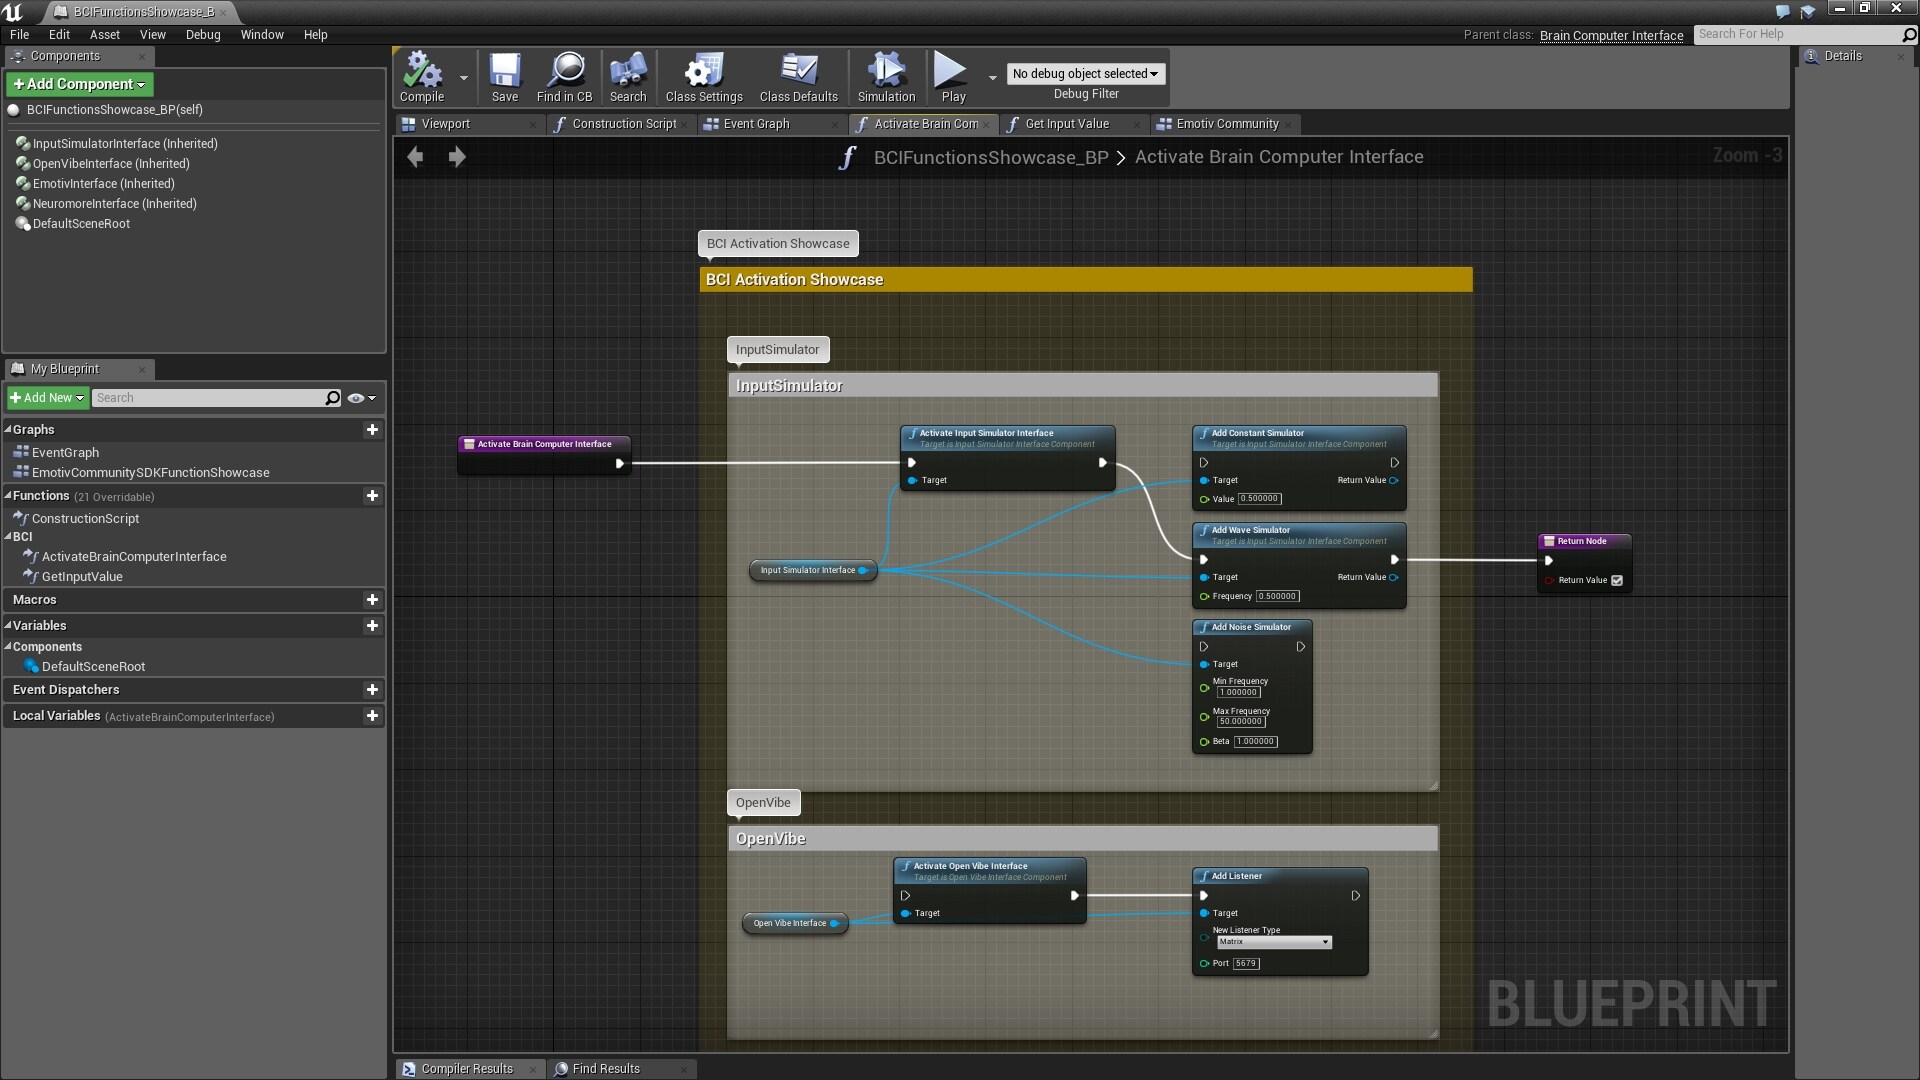This screenshot has width=1920, height=1080.
Task: Open the Debug menu
Action: [x=202, y=34]
